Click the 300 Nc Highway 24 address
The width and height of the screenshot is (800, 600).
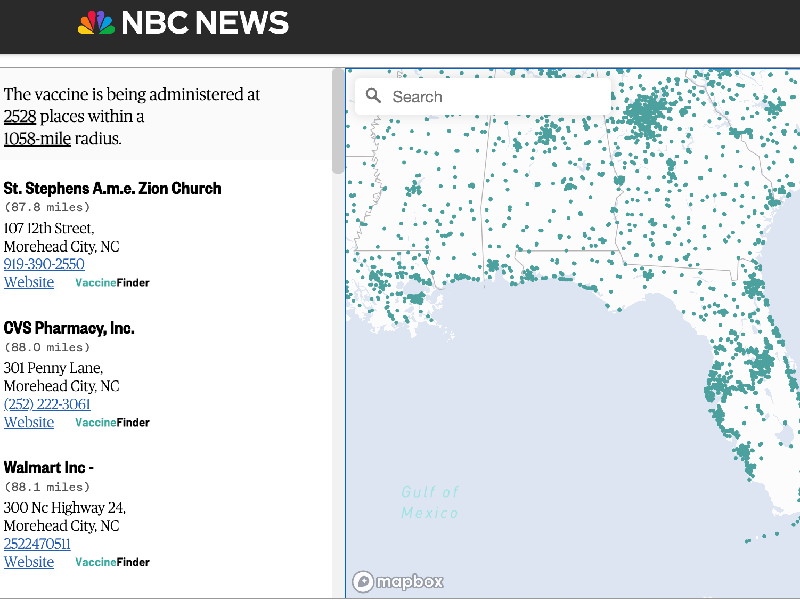(64, 508)
